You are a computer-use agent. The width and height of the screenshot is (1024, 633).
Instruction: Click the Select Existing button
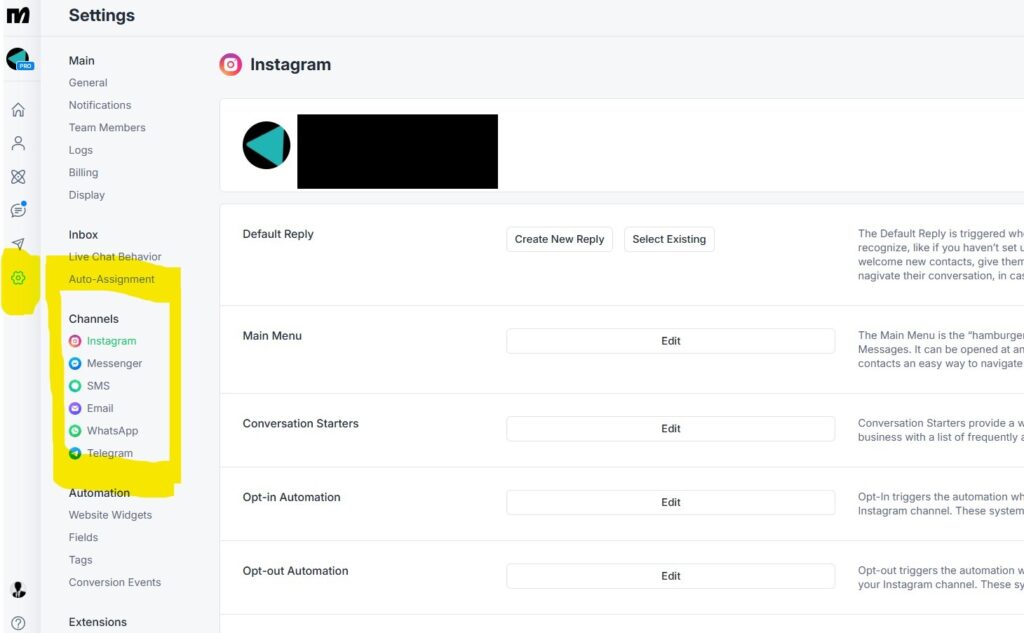[669, 239]
